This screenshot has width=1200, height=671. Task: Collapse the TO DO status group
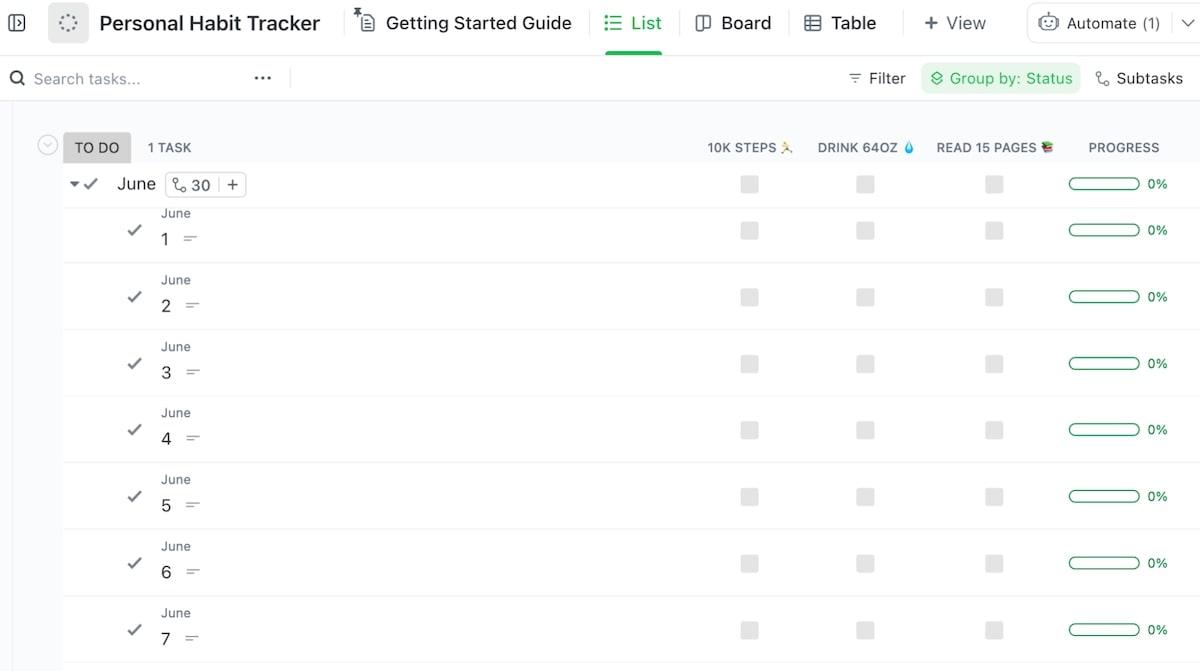(47, 146)
